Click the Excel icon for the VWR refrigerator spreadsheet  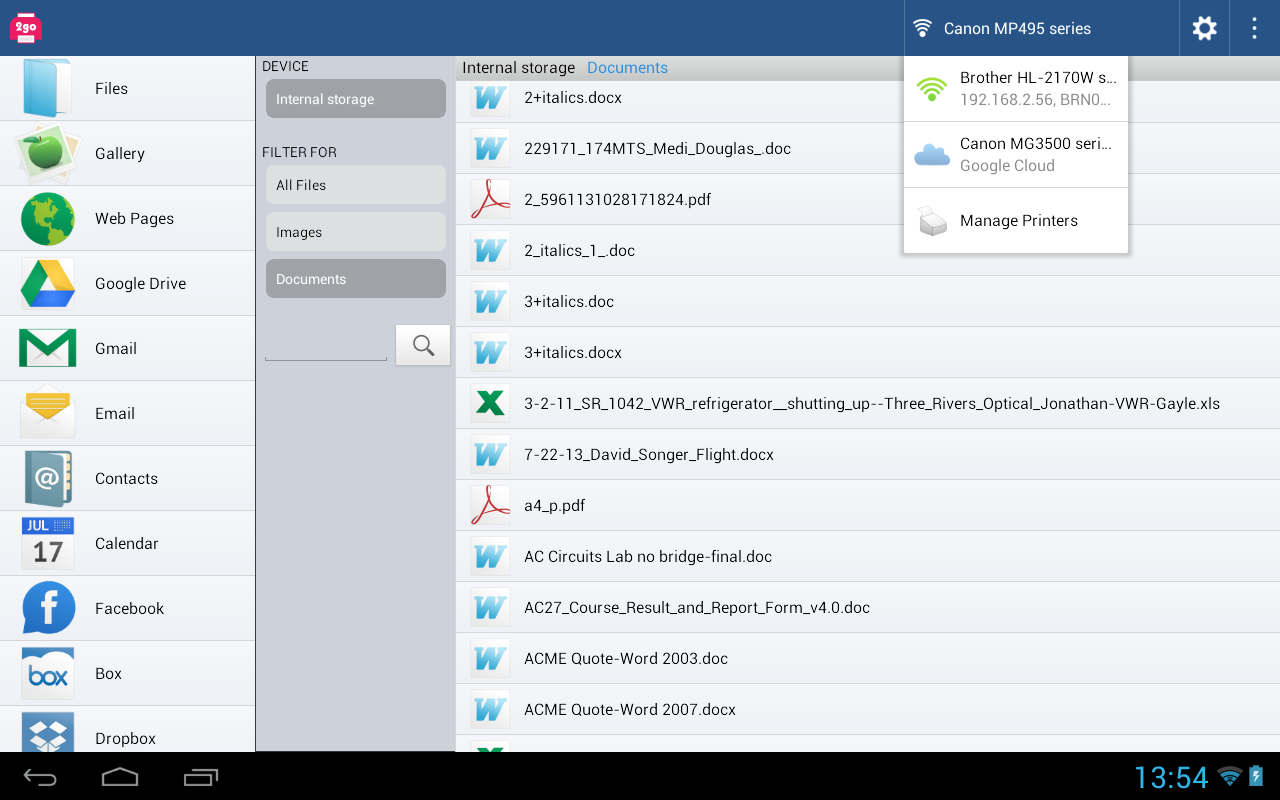pyautogui.click(x=490, y=403)
